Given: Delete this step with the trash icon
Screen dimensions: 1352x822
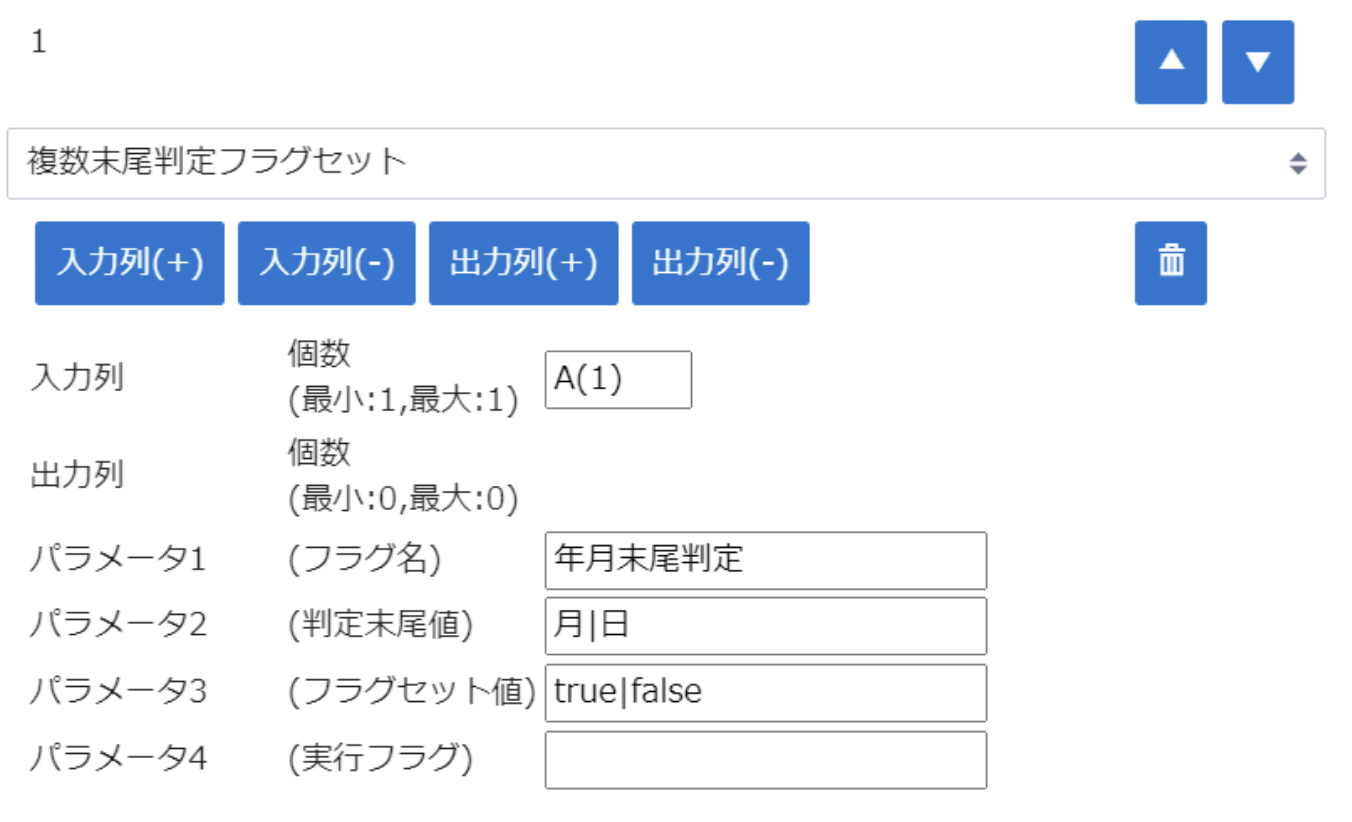Looking at the screenshot, I should point(1170,263).
